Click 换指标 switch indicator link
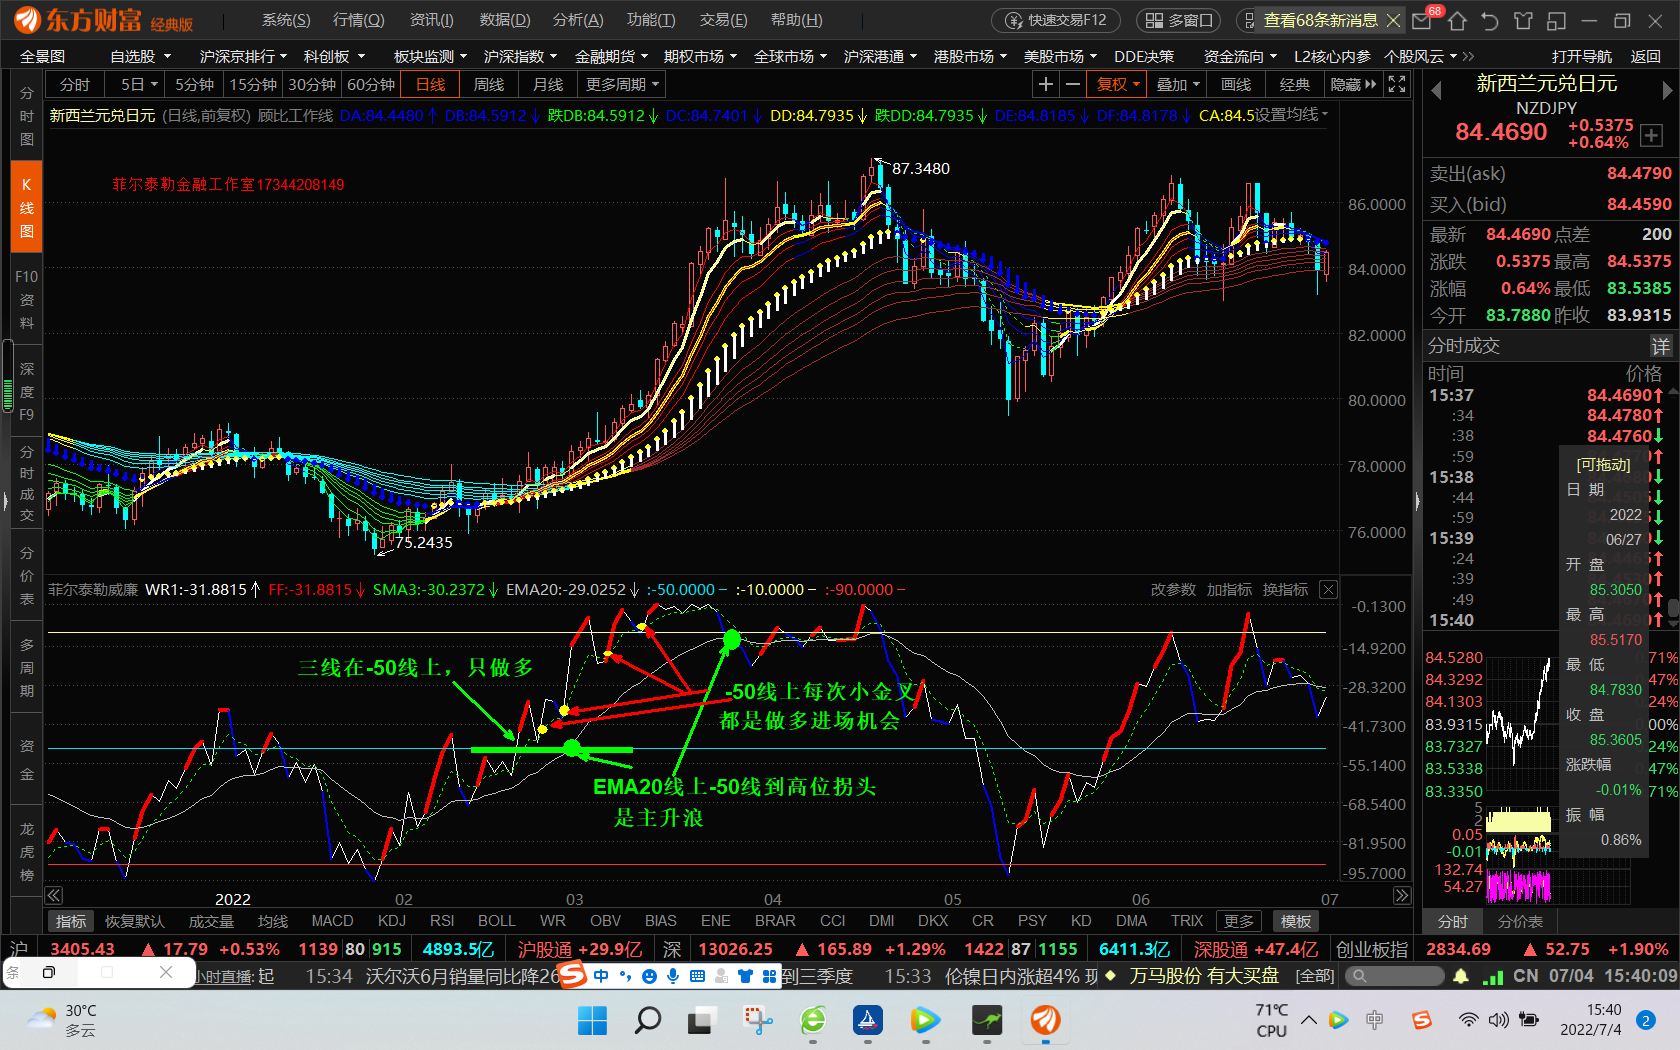The height and width of the screenshot is (1050, 1680). (1285, 590)
